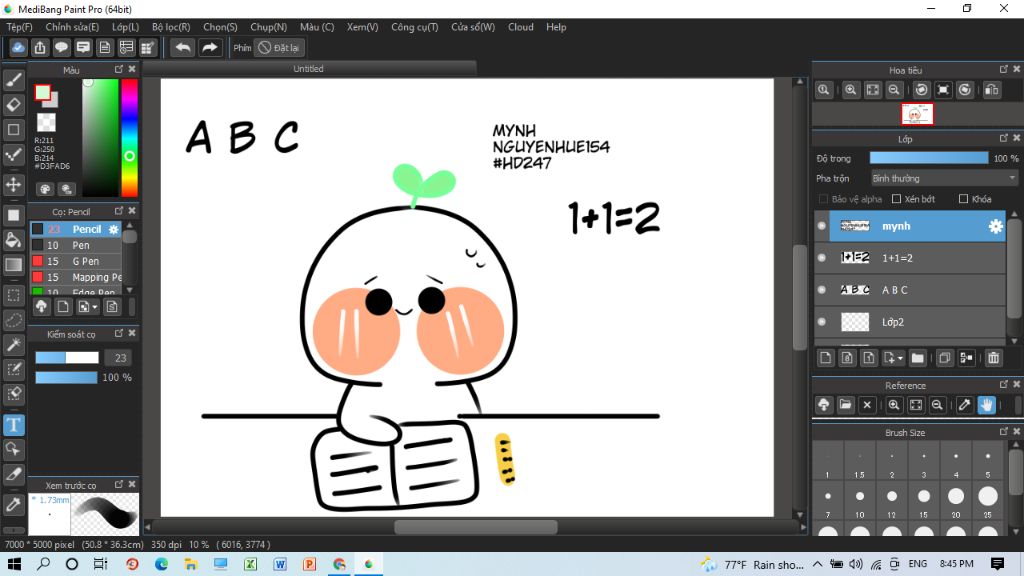Click the speech bubble icon in toolbar

pyautogui.click(x=61, y=48)
